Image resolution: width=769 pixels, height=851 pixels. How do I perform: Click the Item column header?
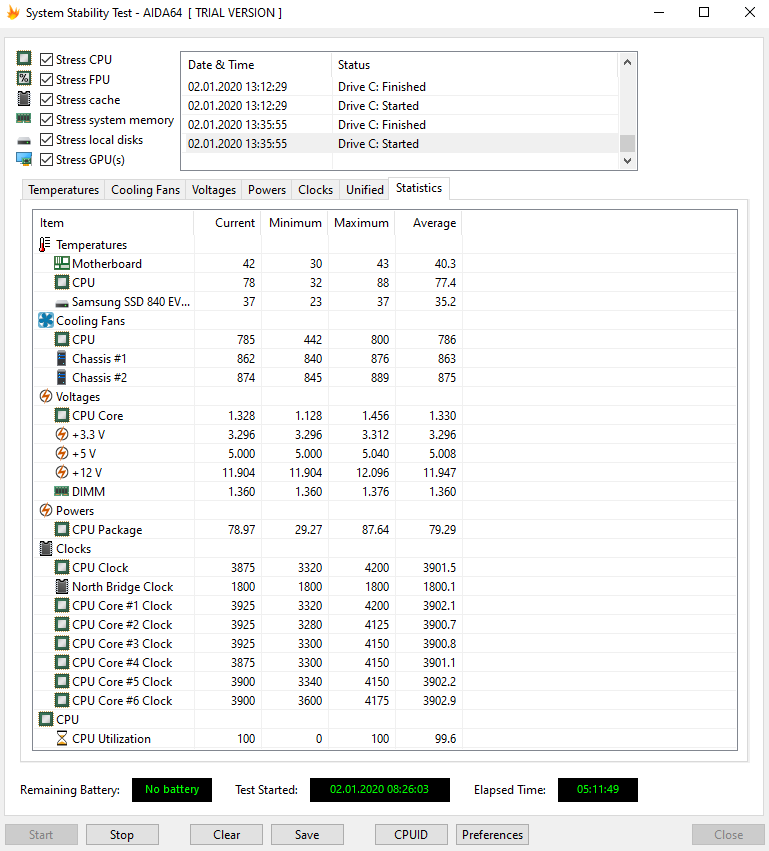coord(113,223)
